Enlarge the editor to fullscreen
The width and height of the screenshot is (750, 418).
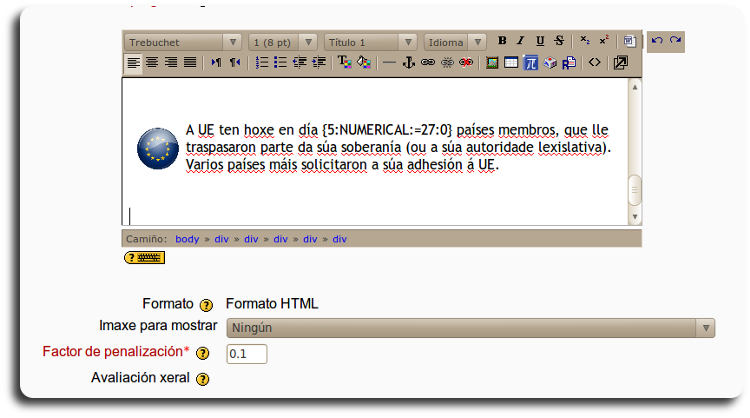click(x=621, y=62)
